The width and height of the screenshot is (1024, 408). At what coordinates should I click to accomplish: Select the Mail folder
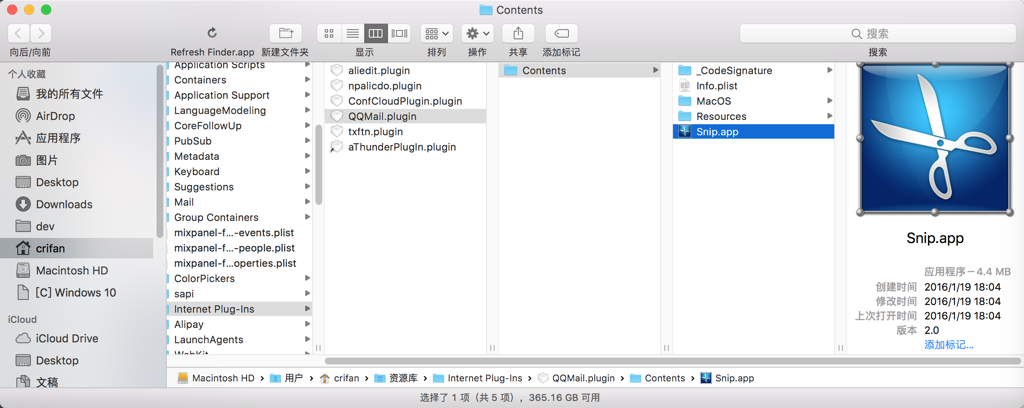tap(240, 202)
